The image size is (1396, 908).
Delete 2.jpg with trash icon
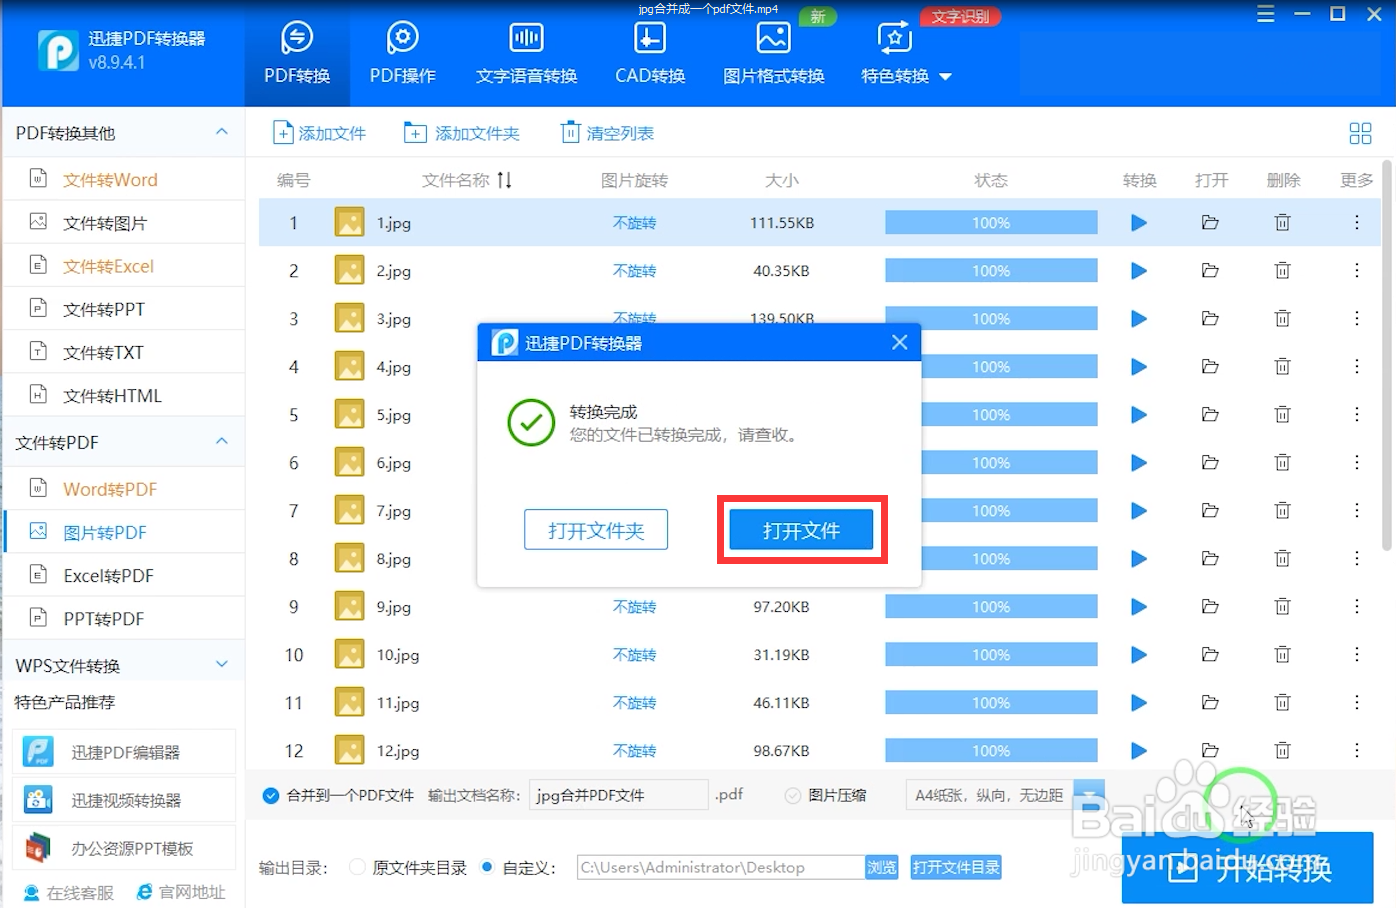coord(1282,271)
